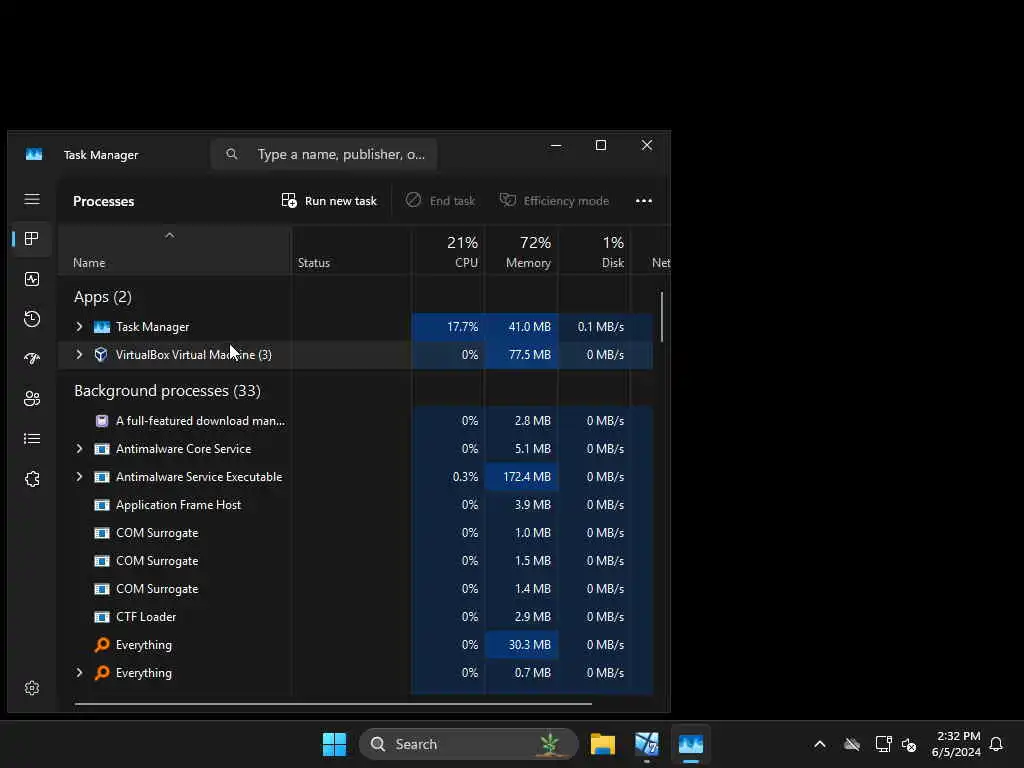Select the COM Surrogate row using 1.4 MB
1024x768 pixels.
(x=355, y=589)
